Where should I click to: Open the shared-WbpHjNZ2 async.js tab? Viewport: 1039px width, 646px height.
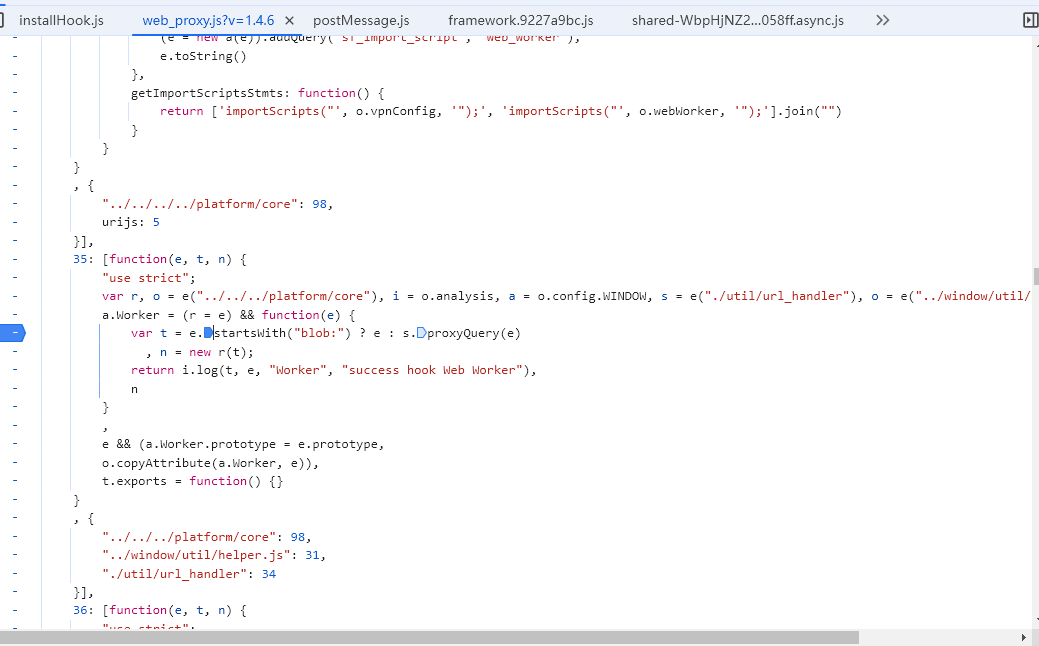[x=737, y=20]
